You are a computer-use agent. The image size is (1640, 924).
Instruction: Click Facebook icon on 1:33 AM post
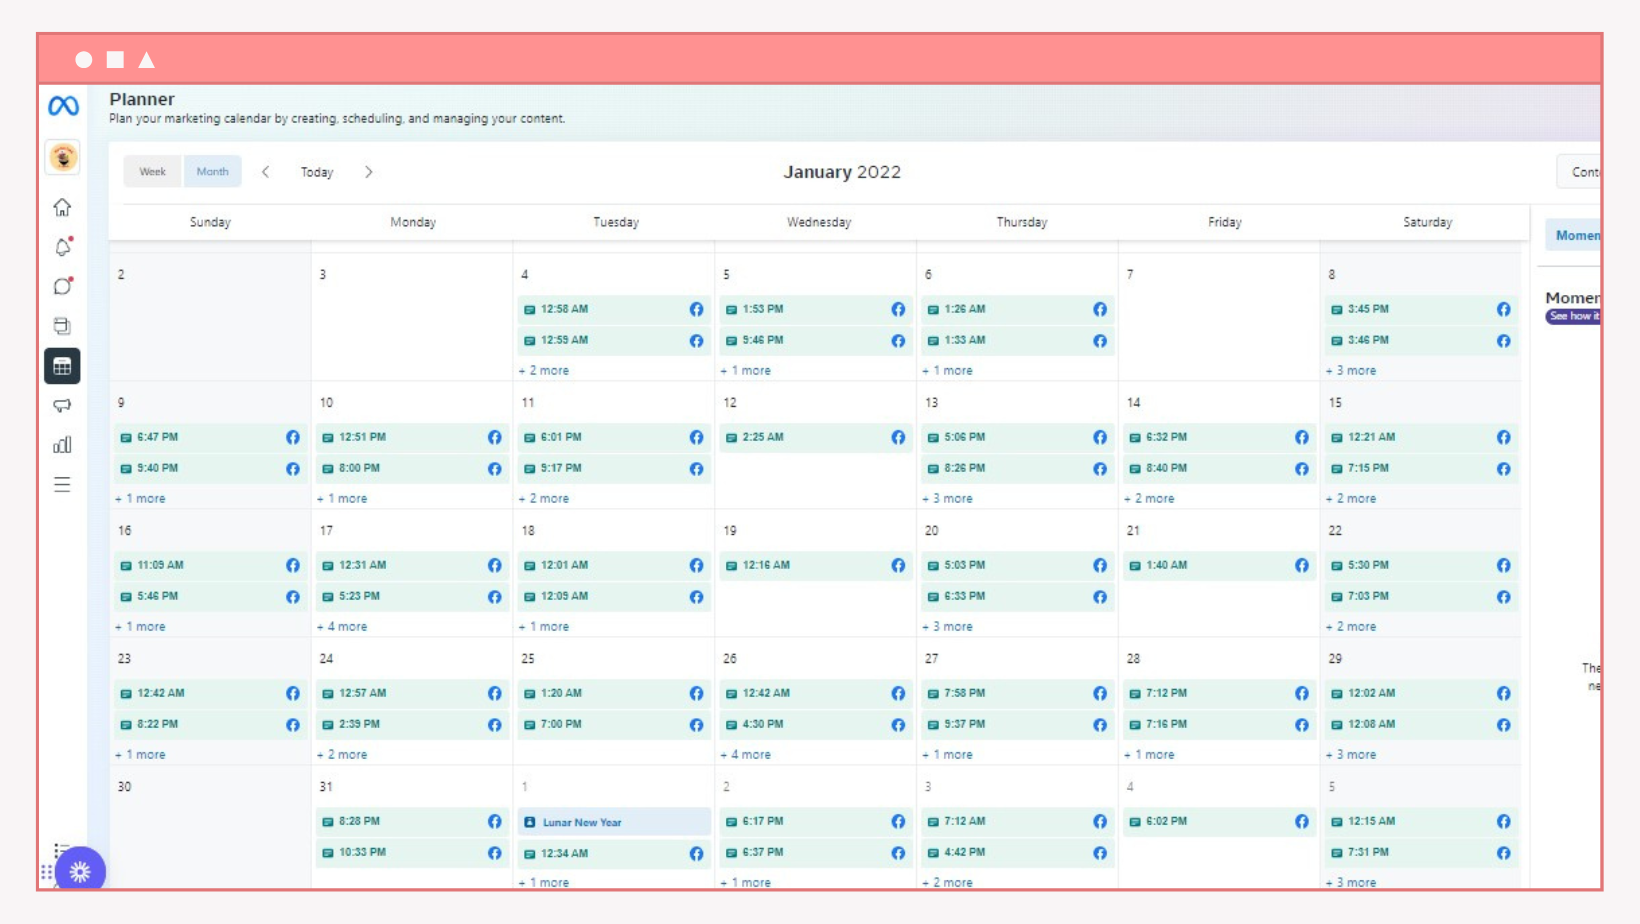pos(1100,341)
